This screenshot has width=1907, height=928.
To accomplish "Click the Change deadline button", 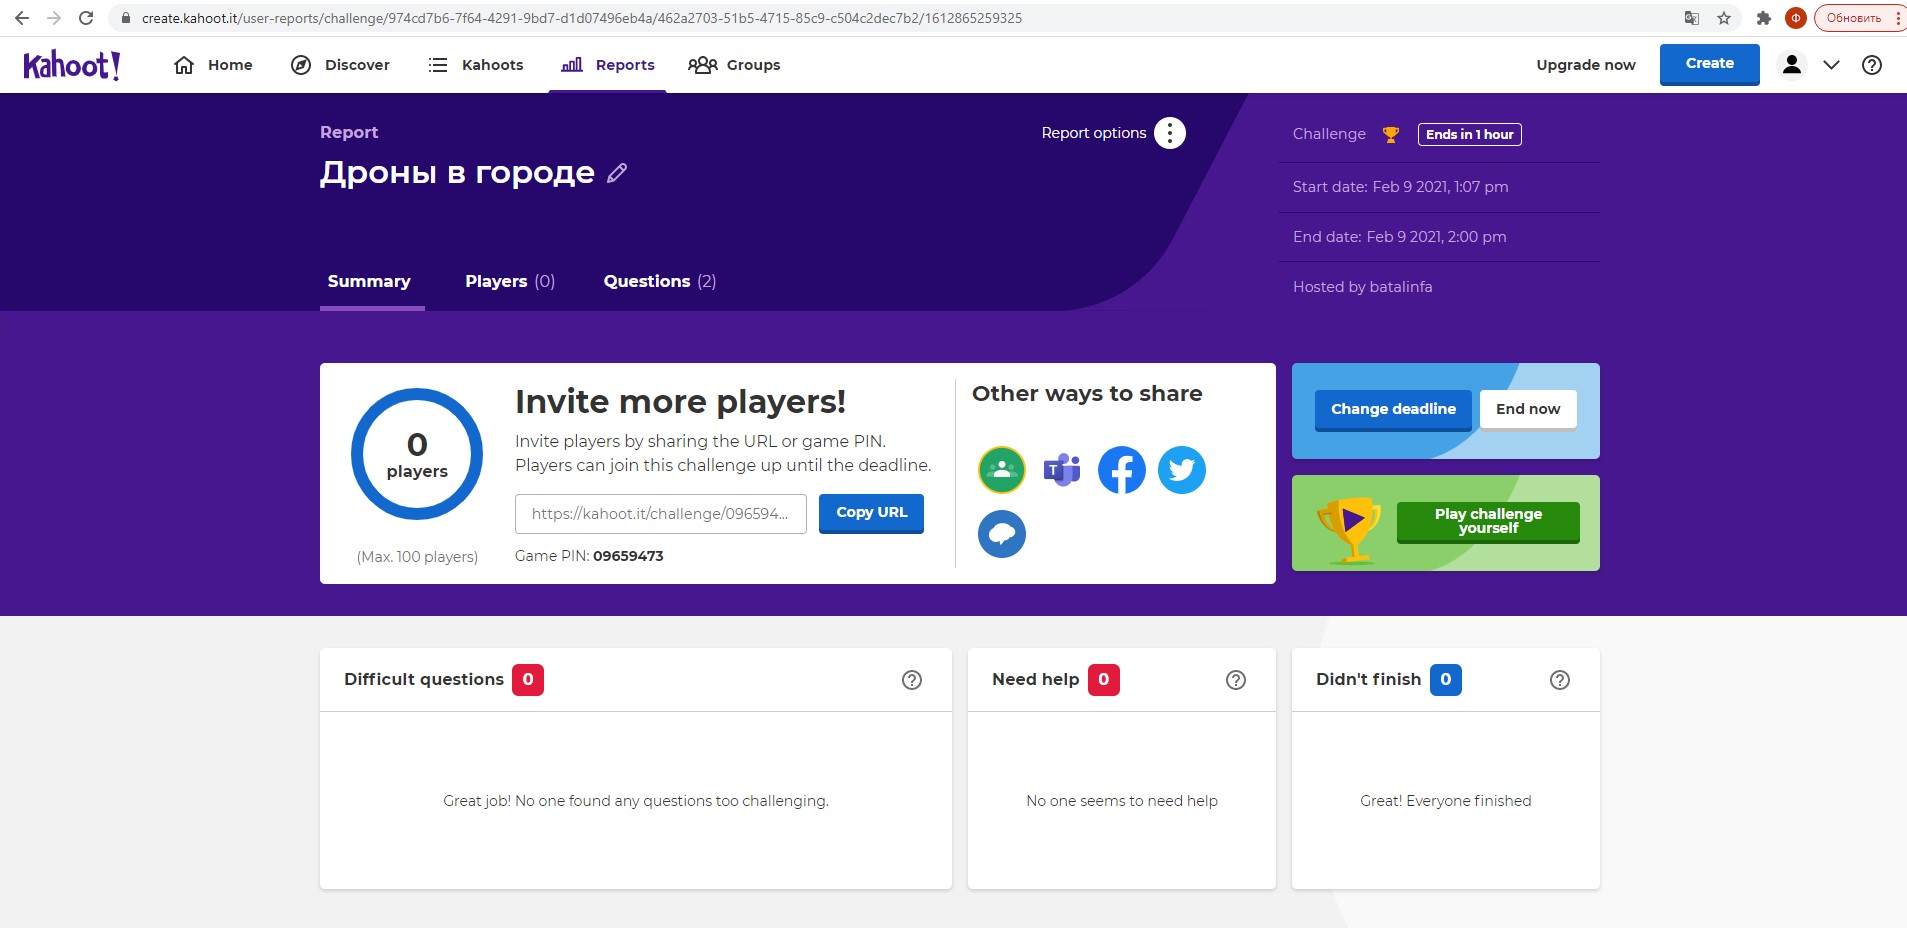I will pyautogui.click(x=1393, y=410).
